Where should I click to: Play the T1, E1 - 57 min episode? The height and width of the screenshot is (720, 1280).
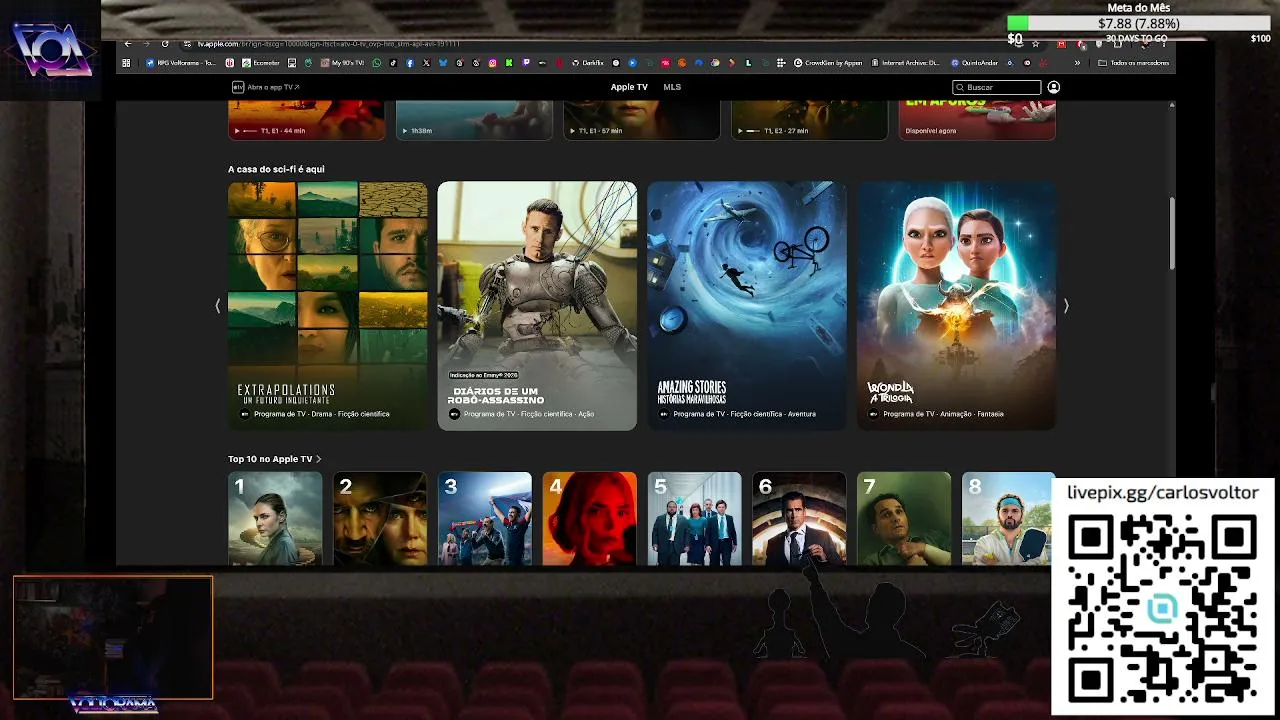[x=642, y=120]
